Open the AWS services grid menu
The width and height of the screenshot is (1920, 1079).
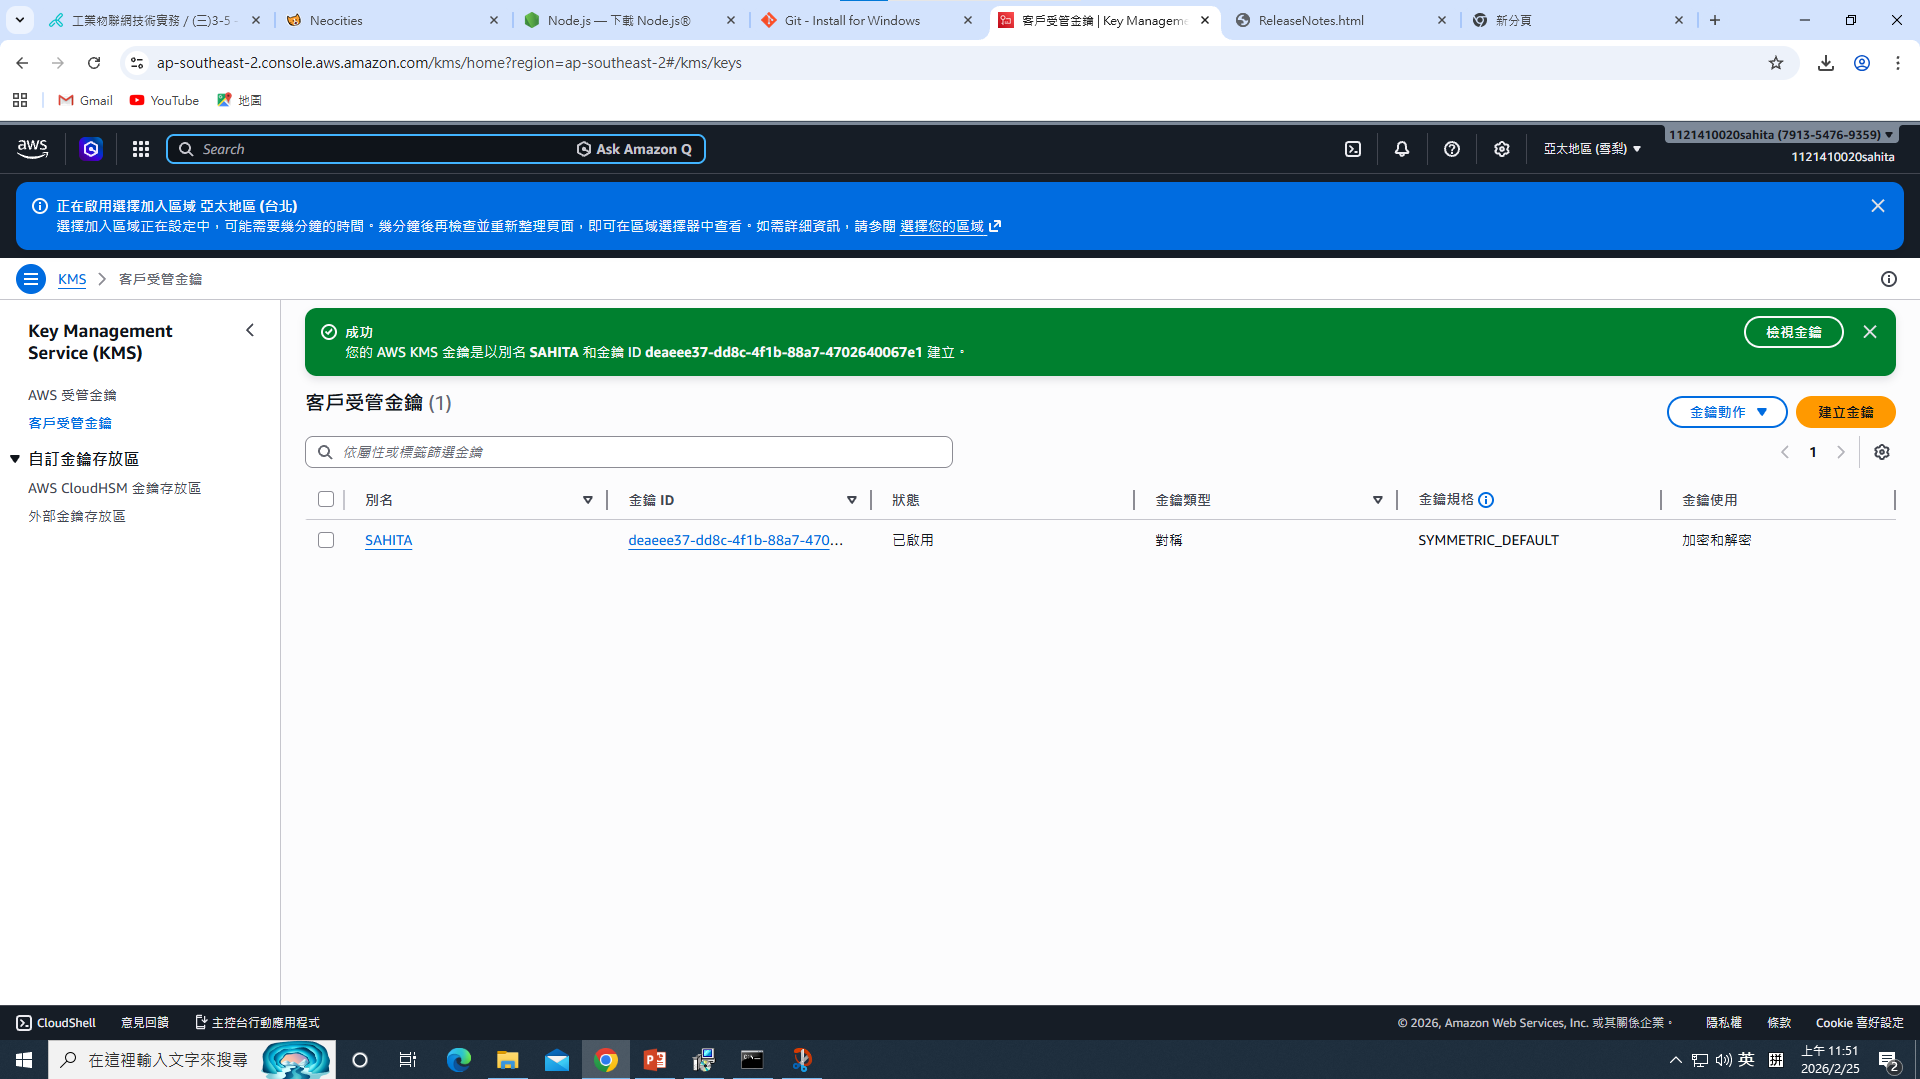(x=141, y=149)
